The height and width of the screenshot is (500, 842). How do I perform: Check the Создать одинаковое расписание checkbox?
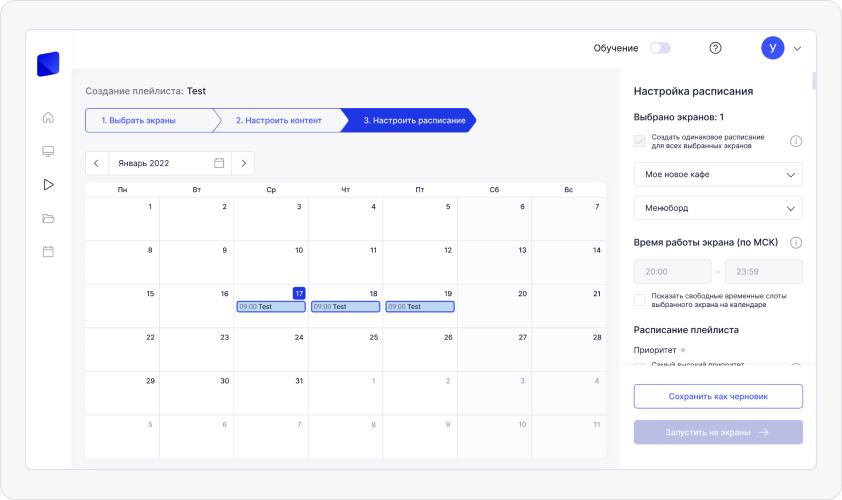(640, 141)
